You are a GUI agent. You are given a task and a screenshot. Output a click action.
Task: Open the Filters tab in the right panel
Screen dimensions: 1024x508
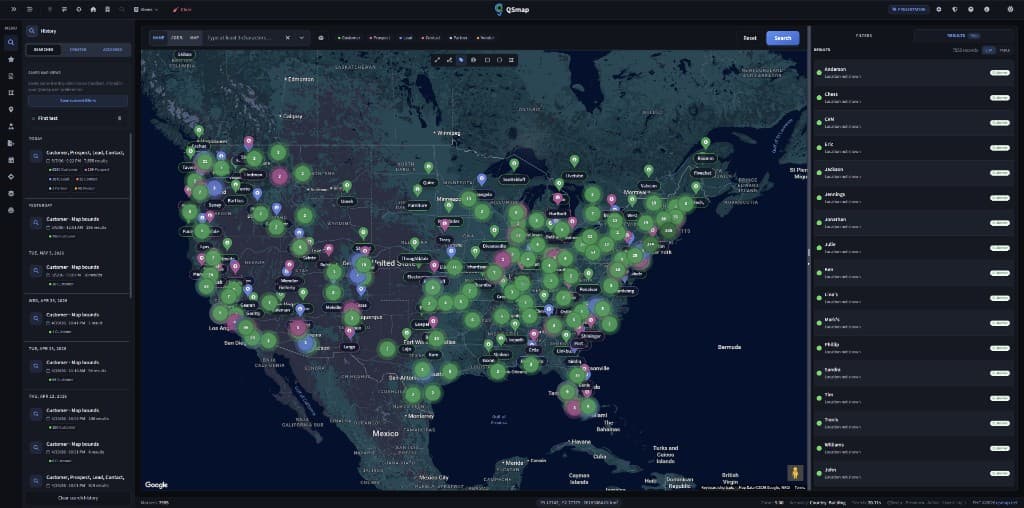863,35
